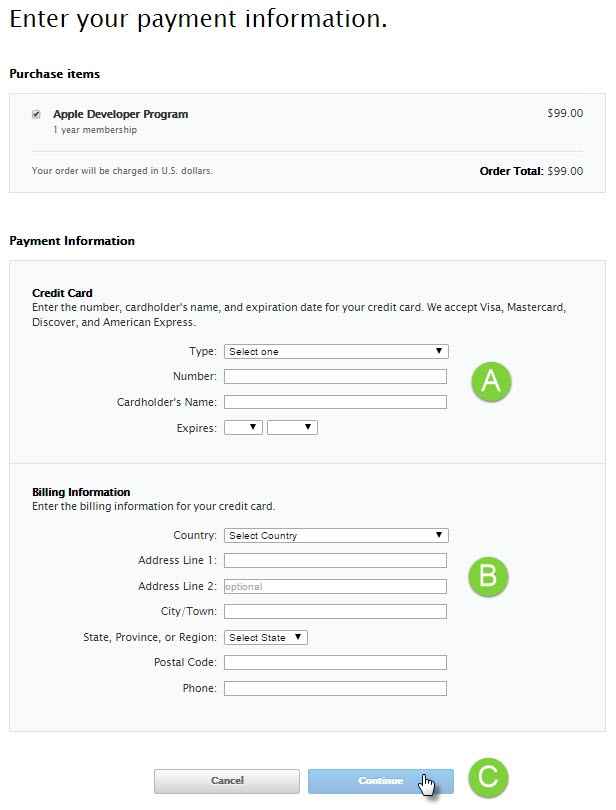Expand the Select Country dropdown

[336, 535]
